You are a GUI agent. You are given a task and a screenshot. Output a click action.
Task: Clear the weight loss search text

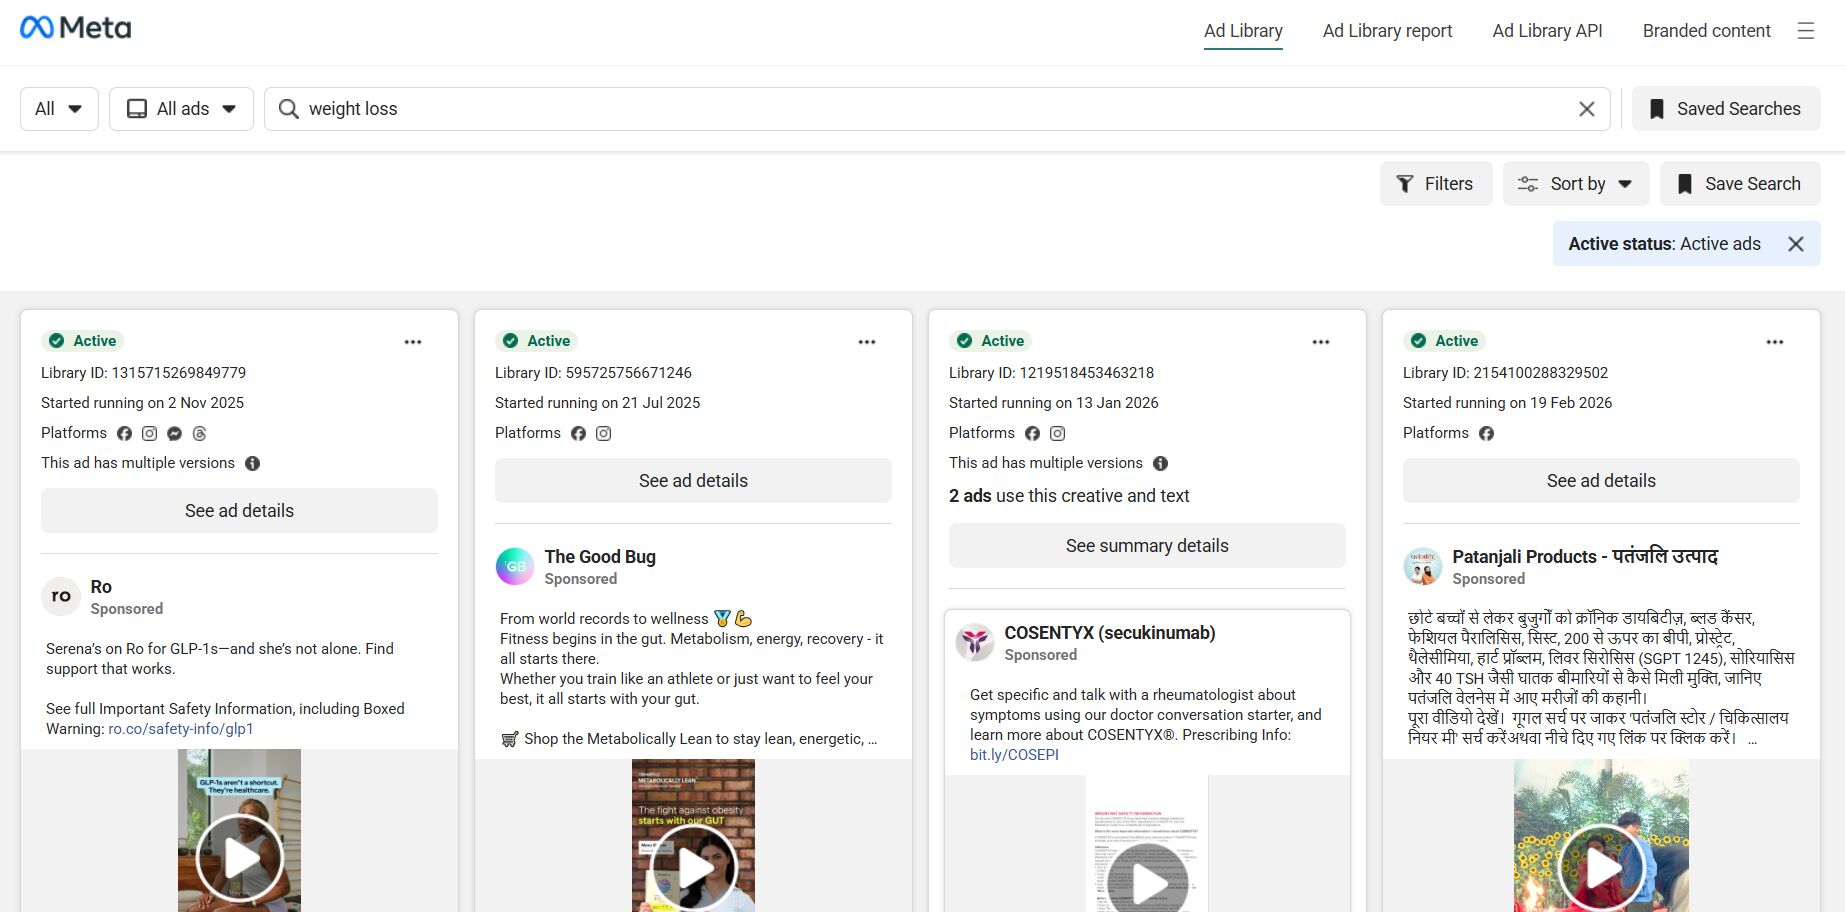(x=1586, y=109)
